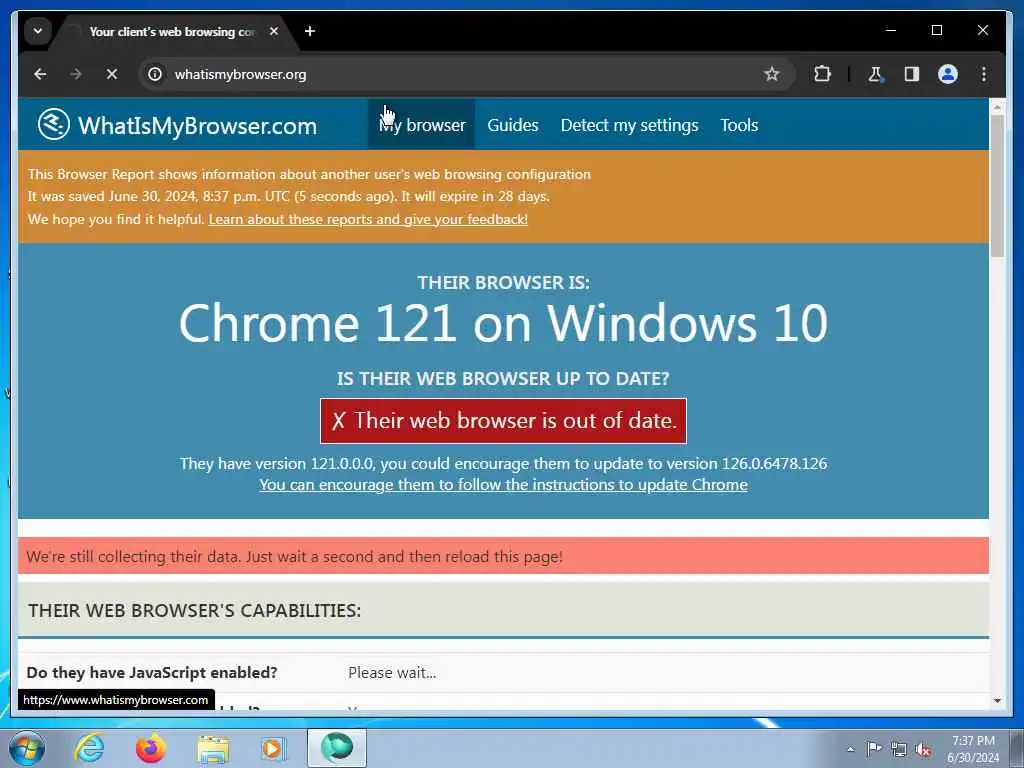Screen dimensions: 1024x768
Task: Open File Explorer from the taskbar
Action: [x=213, y=748]
